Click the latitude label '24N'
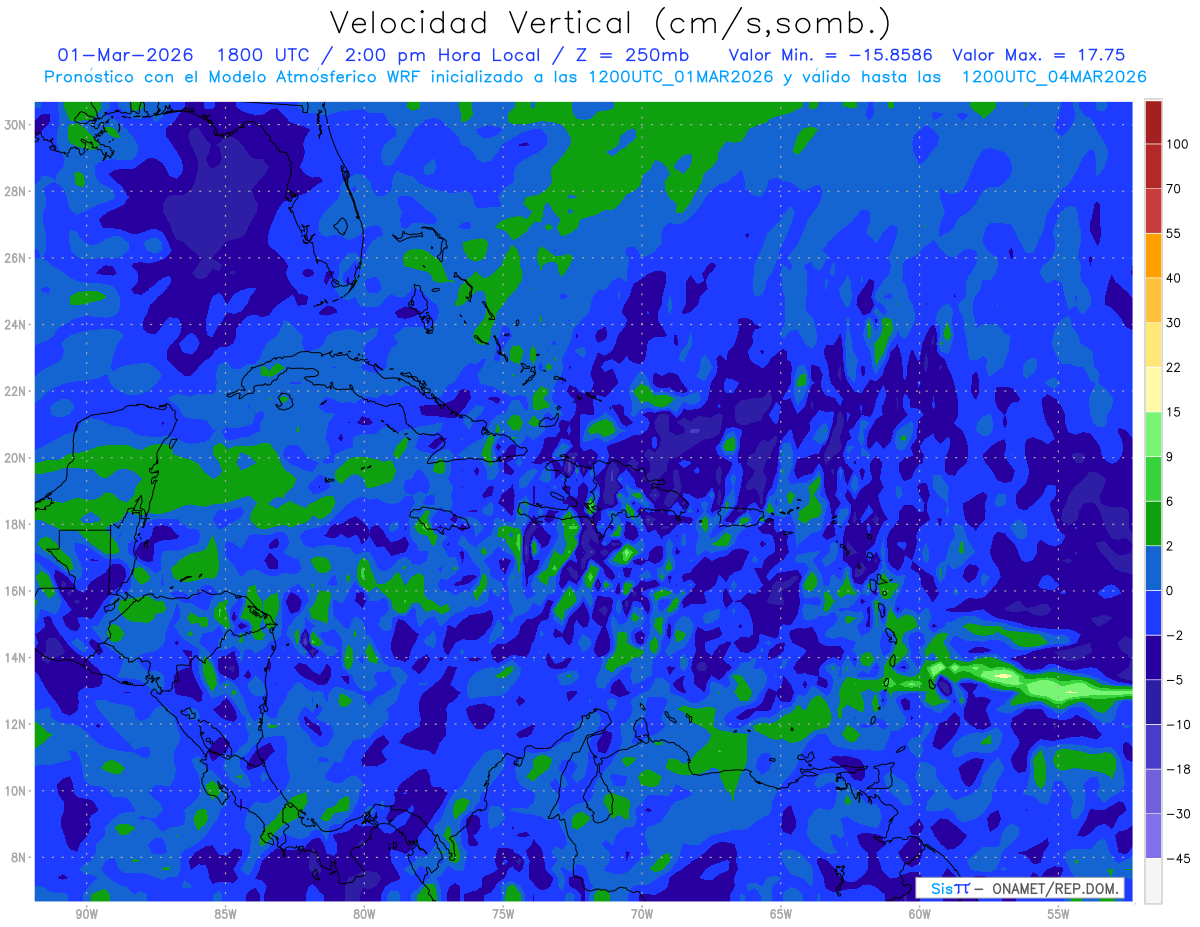 [x=16, y=325]
